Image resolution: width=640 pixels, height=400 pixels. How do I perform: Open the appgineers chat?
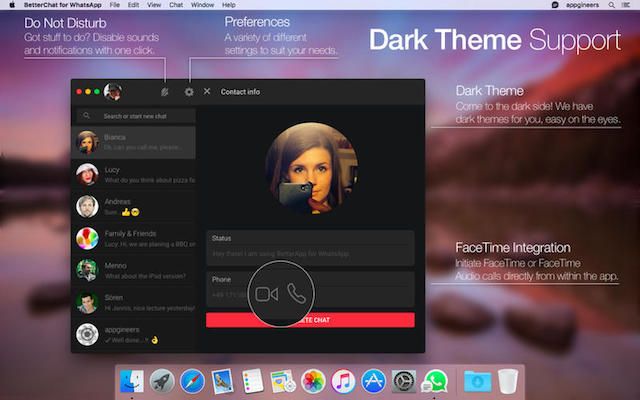tap(133, 334)
